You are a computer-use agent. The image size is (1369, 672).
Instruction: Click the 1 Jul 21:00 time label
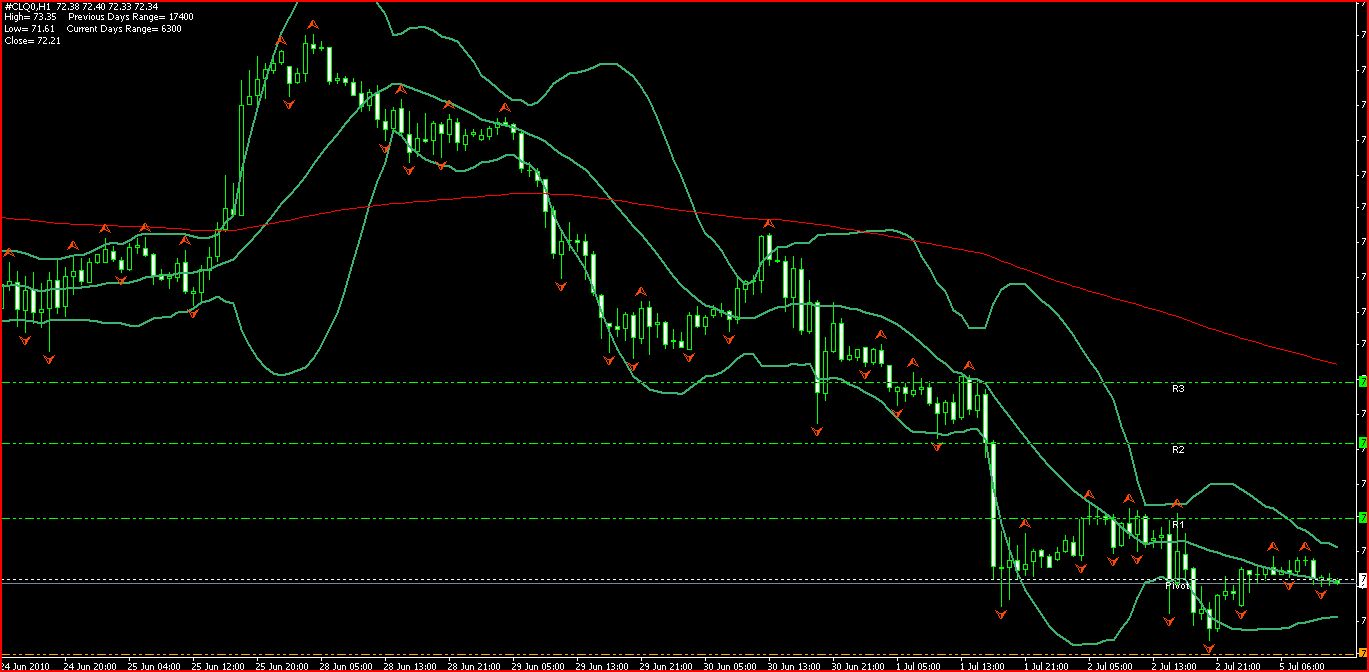(1048, 665)
